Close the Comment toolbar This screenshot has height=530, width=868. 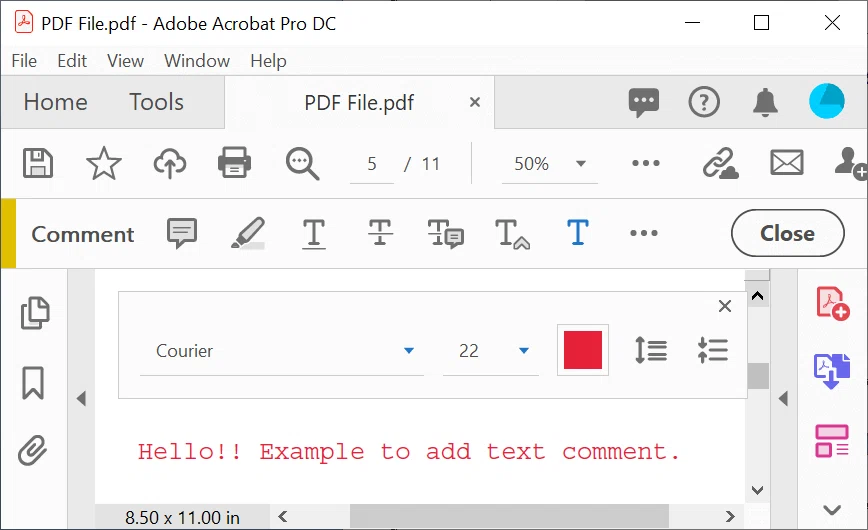788,233
